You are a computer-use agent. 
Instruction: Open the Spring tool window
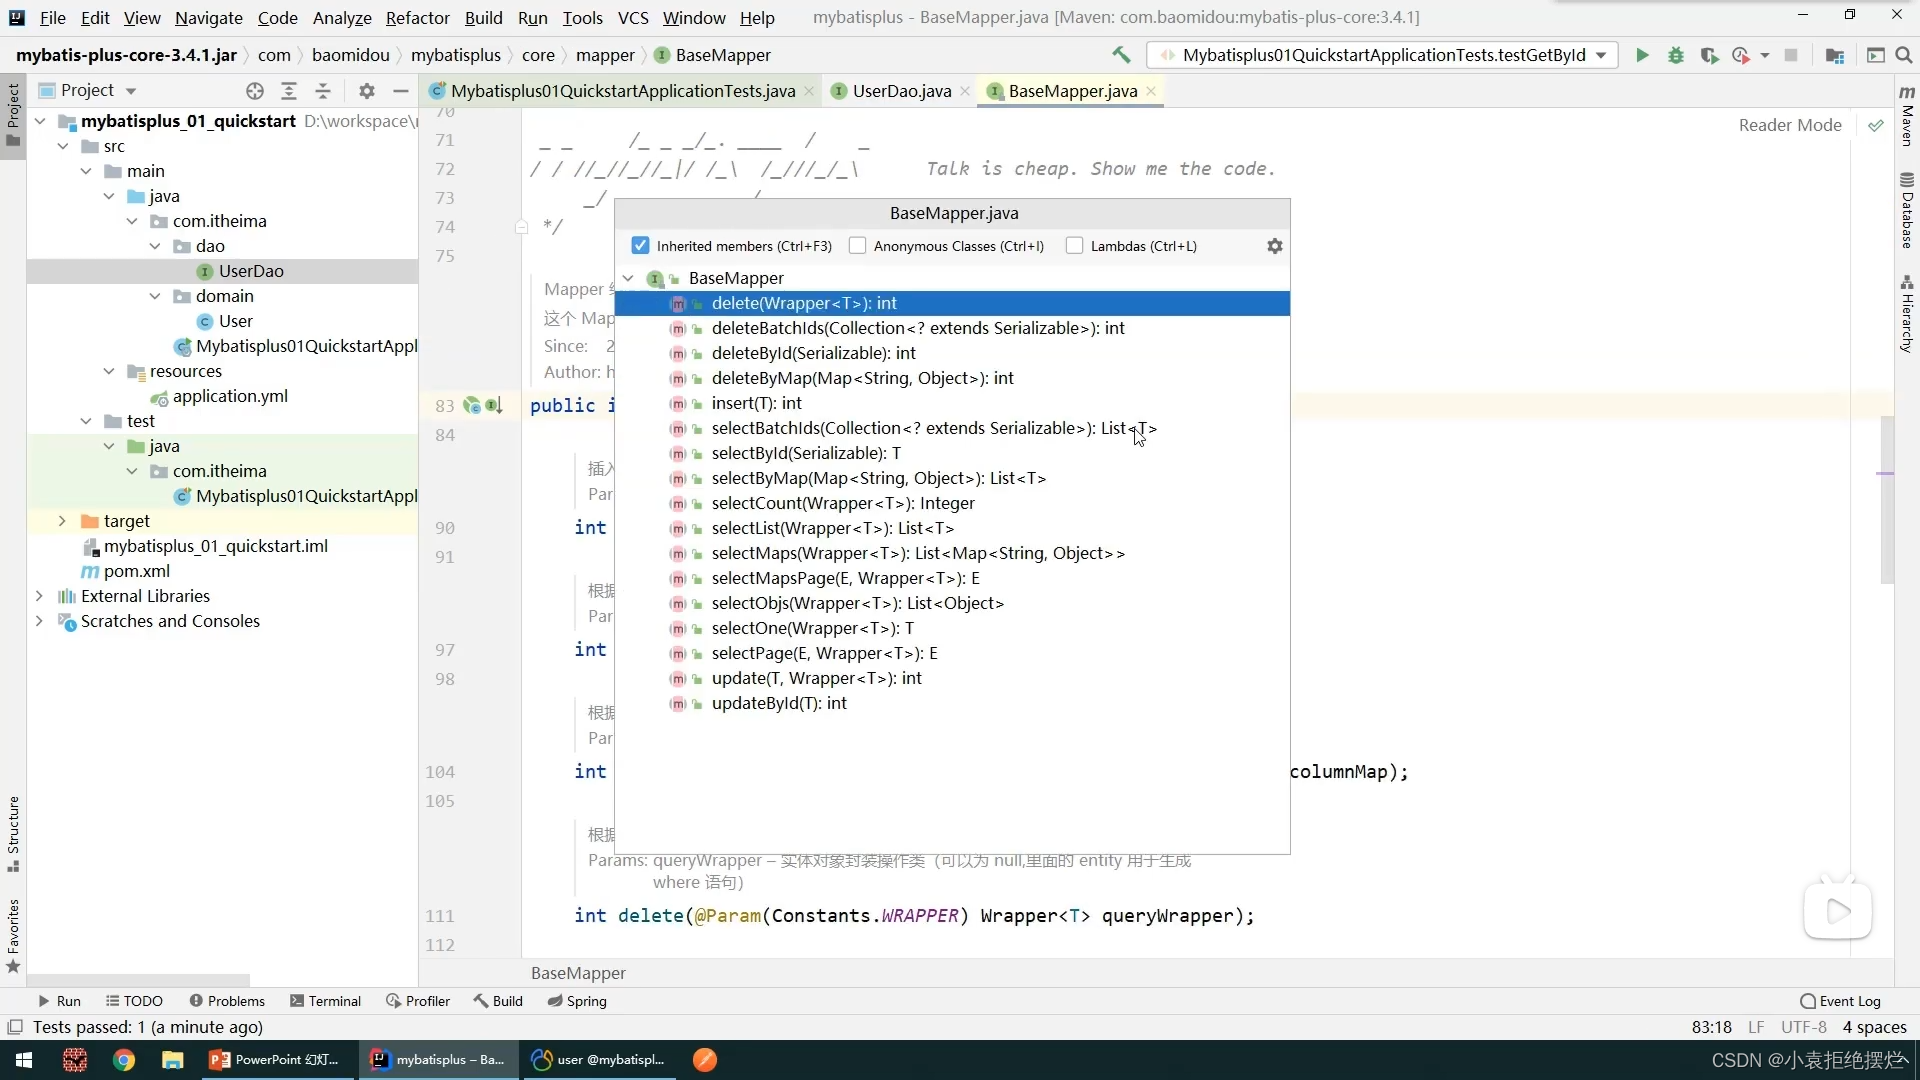577,1001
